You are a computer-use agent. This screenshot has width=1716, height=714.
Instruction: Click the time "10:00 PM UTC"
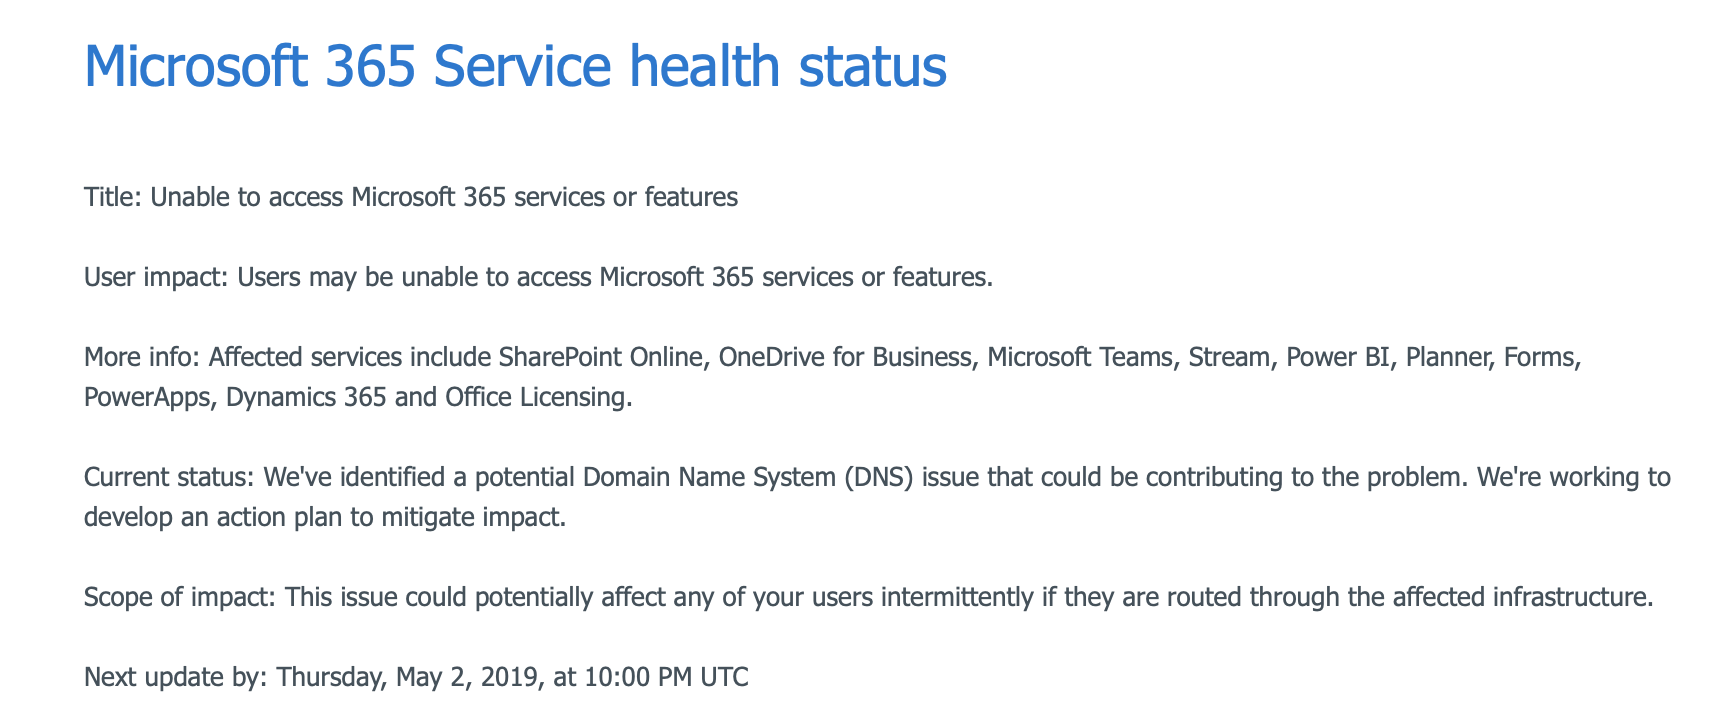[x=666, y=677]
